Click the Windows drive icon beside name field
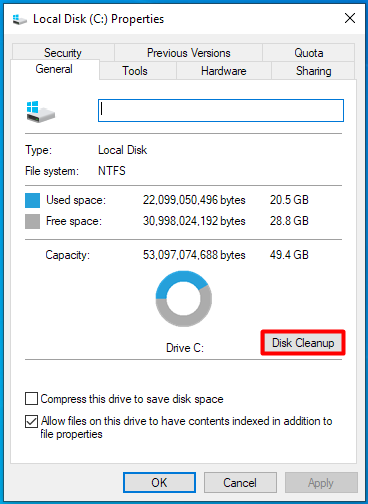 [40, 112]
